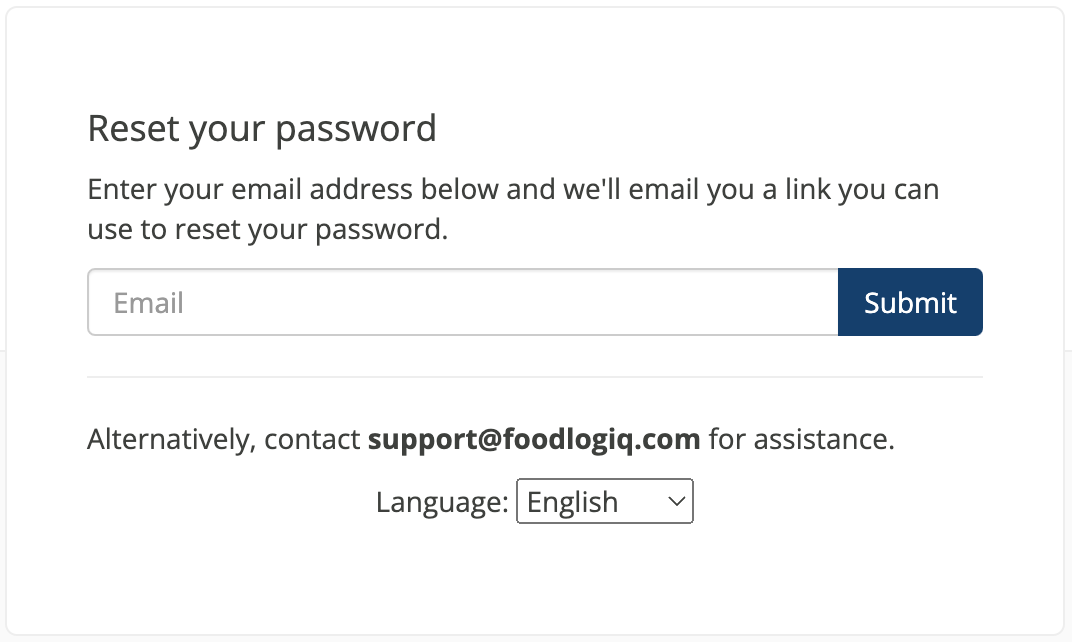Click the 'Language:' label text

[442, 503]
